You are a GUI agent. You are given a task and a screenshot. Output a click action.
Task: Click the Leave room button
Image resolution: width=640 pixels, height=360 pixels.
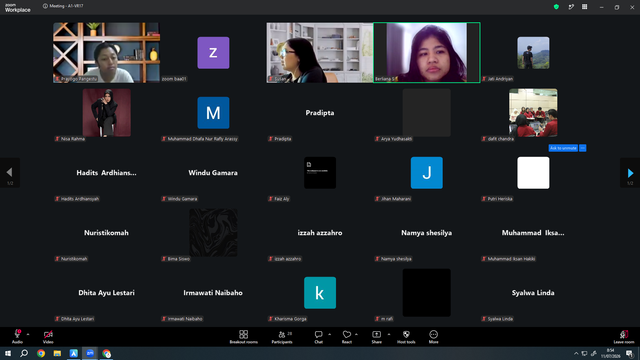[x=624, y=337]
